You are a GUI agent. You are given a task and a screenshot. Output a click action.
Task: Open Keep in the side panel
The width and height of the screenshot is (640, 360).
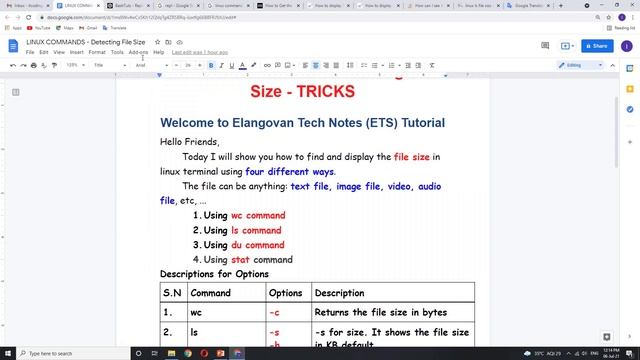point(630,89)
